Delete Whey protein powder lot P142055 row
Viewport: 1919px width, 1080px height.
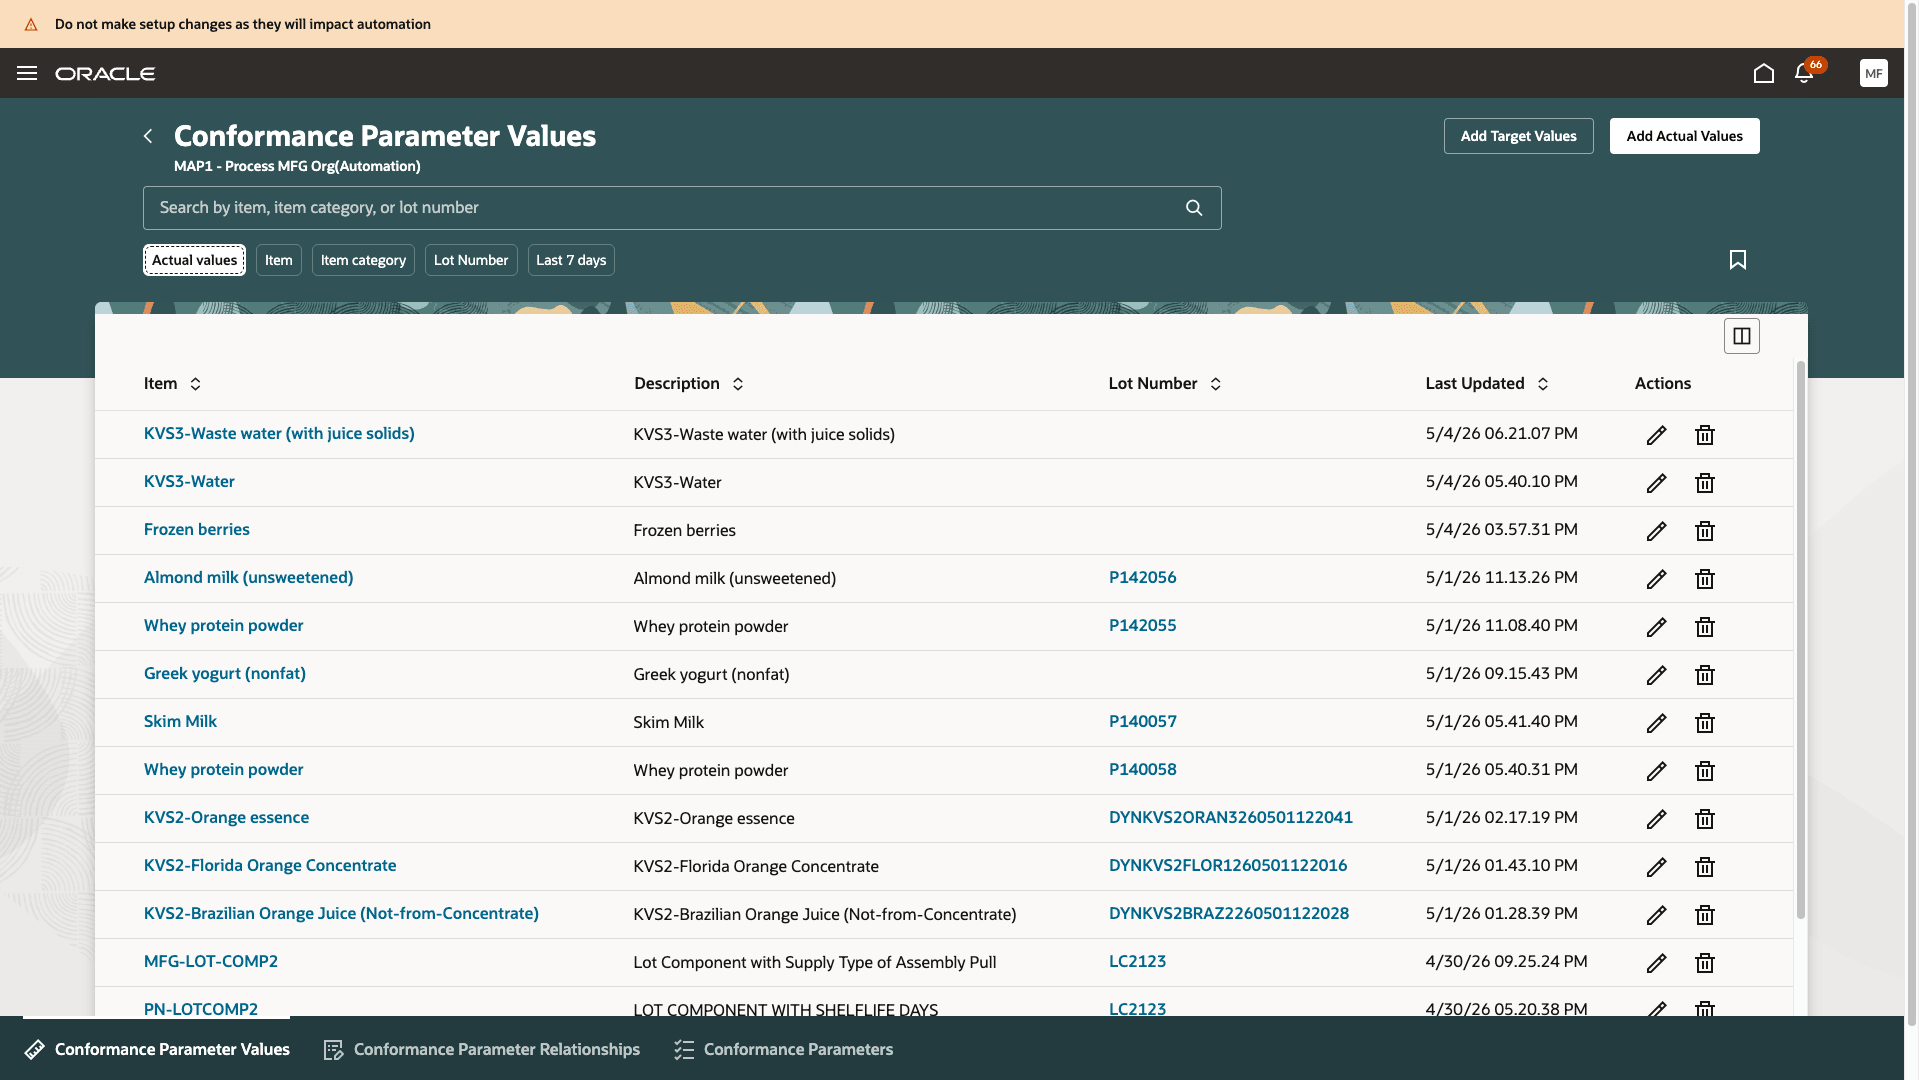coord(1705,627)
